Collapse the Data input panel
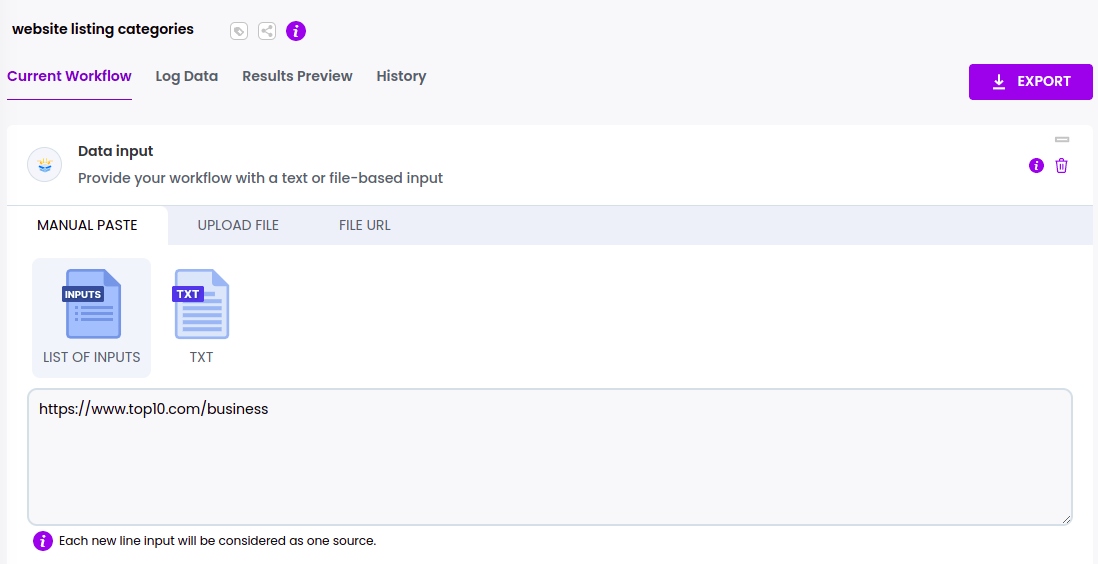 click(x=1062, y=140)
